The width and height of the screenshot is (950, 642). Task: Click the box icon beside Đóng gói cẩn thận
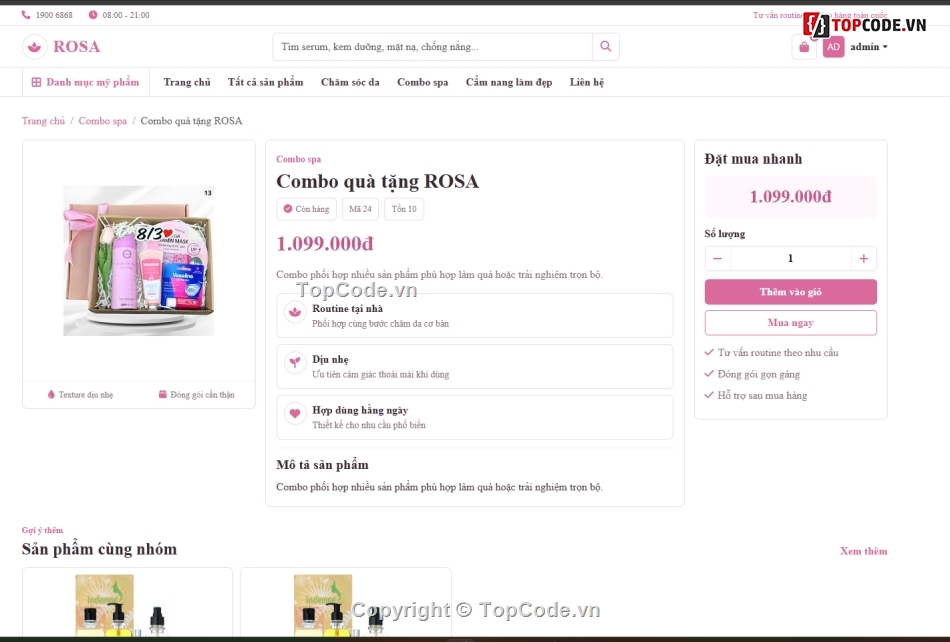pos(162,394)
